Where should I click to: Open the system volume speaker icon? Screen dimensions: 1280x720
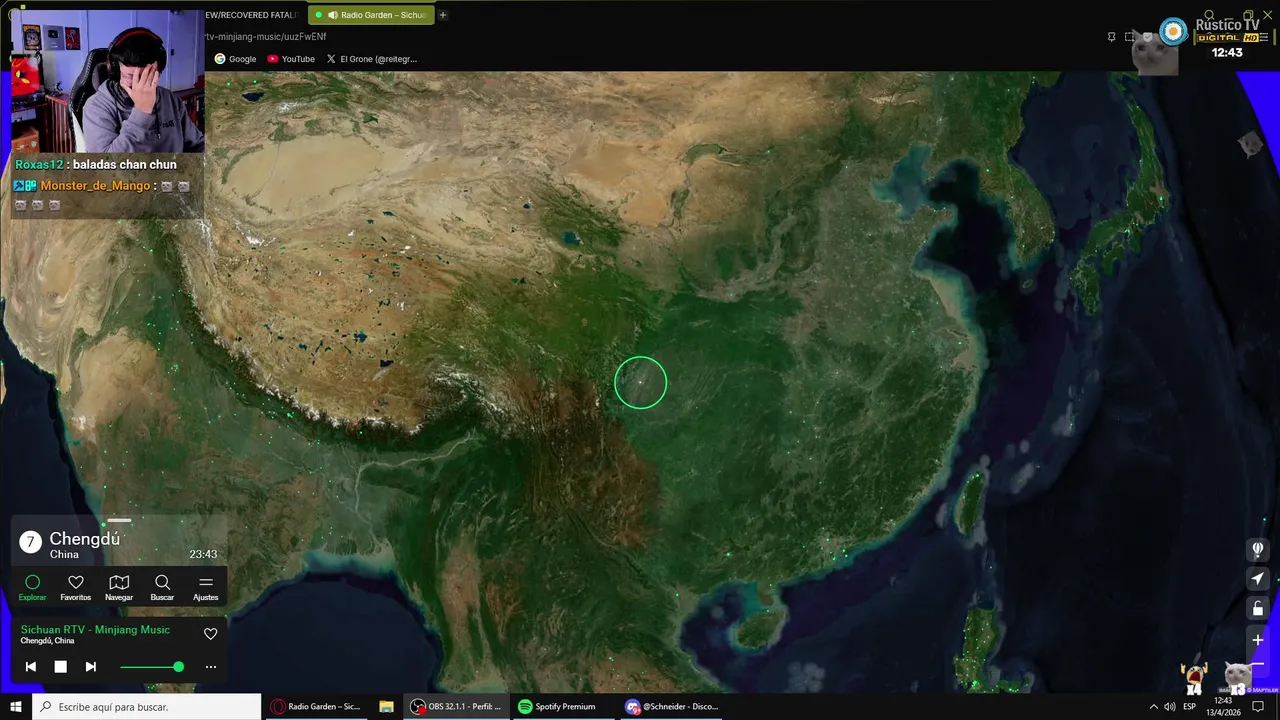(1169, 707)
